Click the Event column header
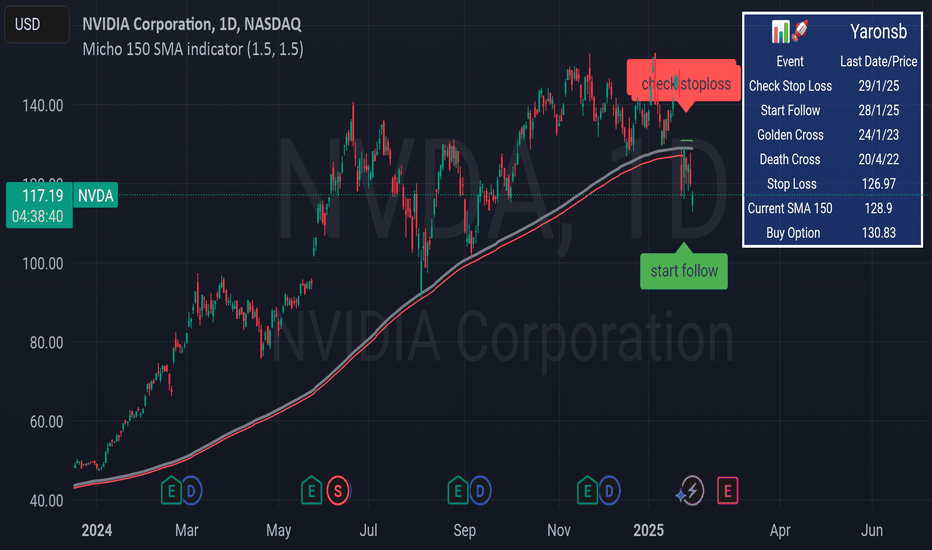 click(x=790, y=61)
